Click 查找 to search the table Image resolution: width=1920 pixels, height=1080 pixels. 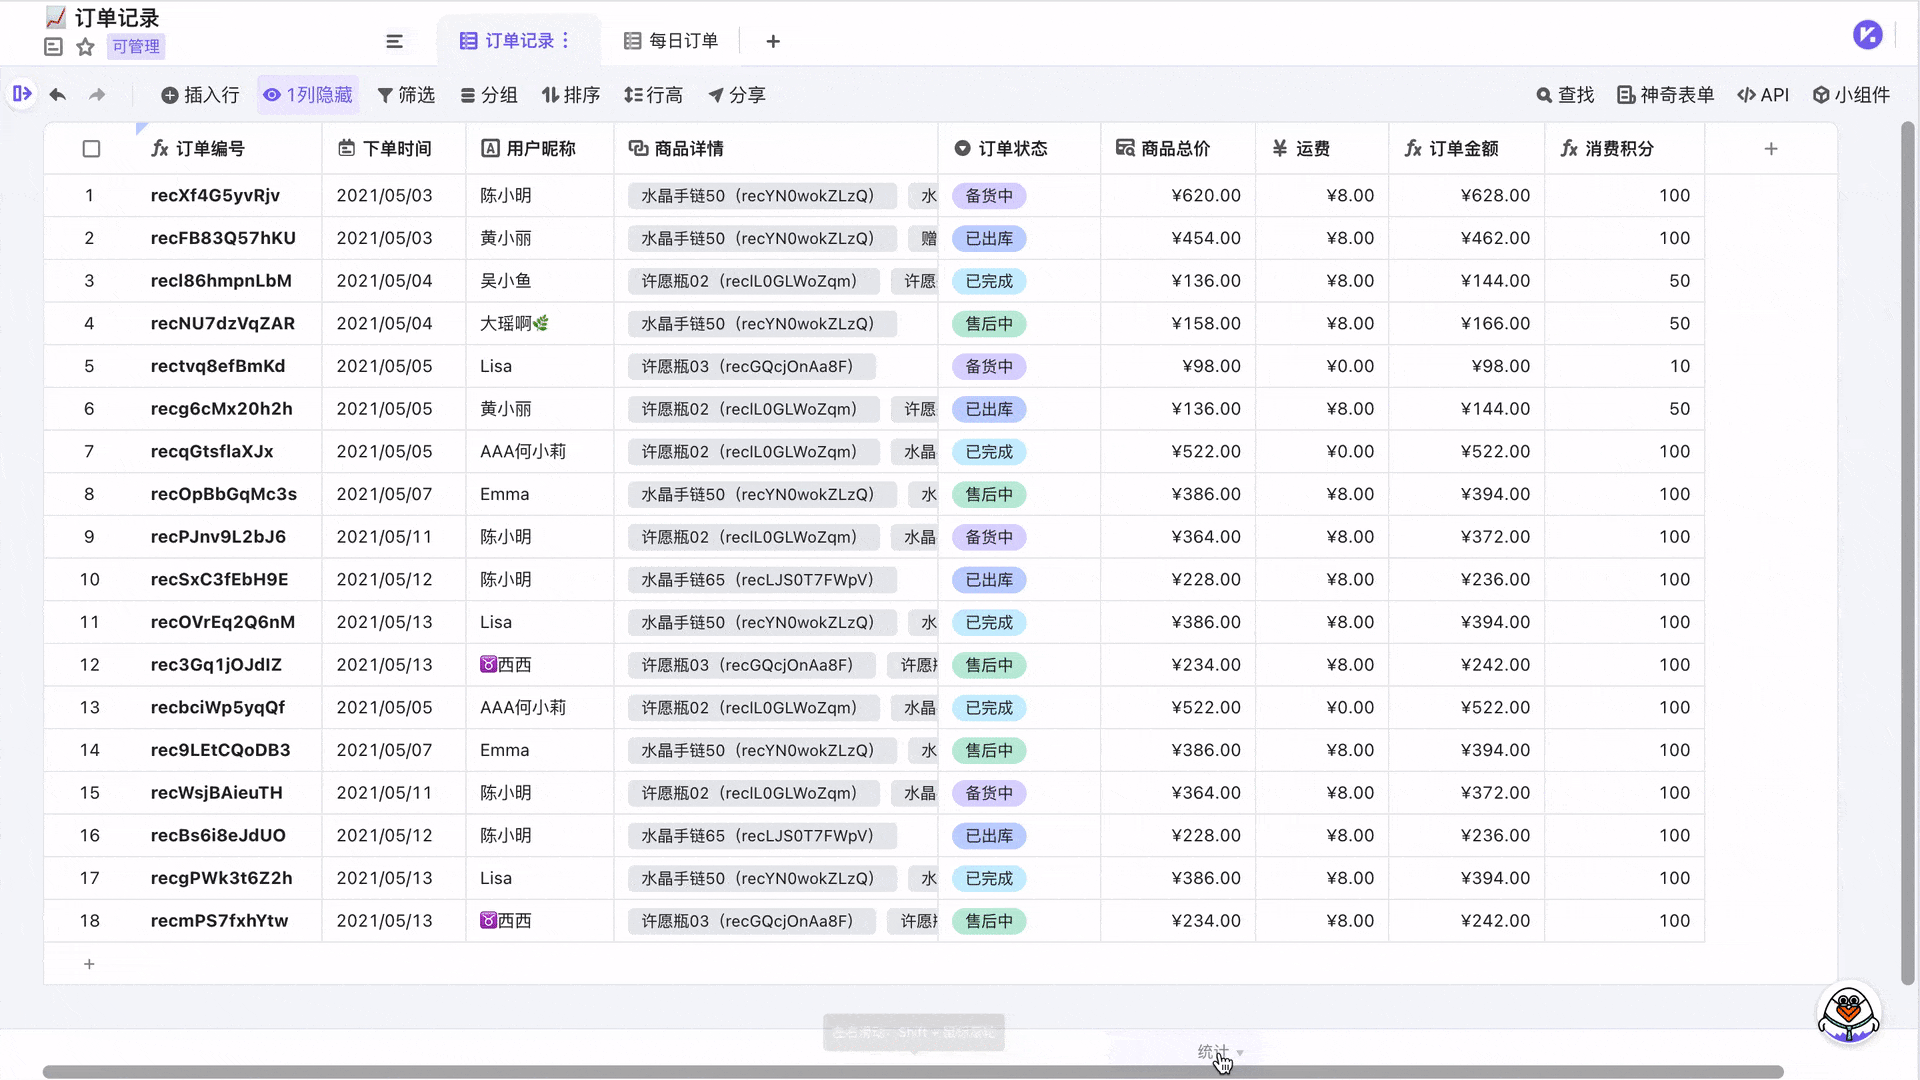pos(1565,95)
